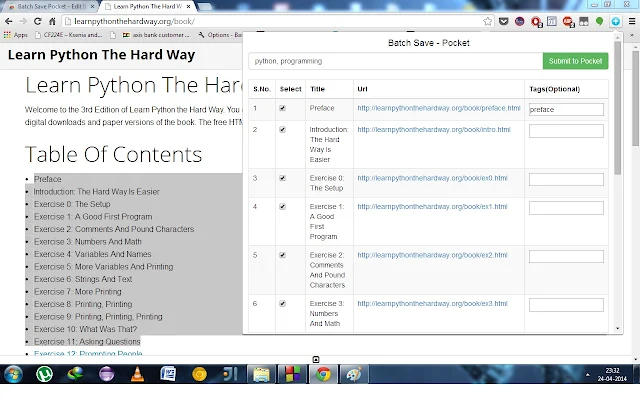Uncheck the Exercise 2 row checkbox

coord(282,256)
